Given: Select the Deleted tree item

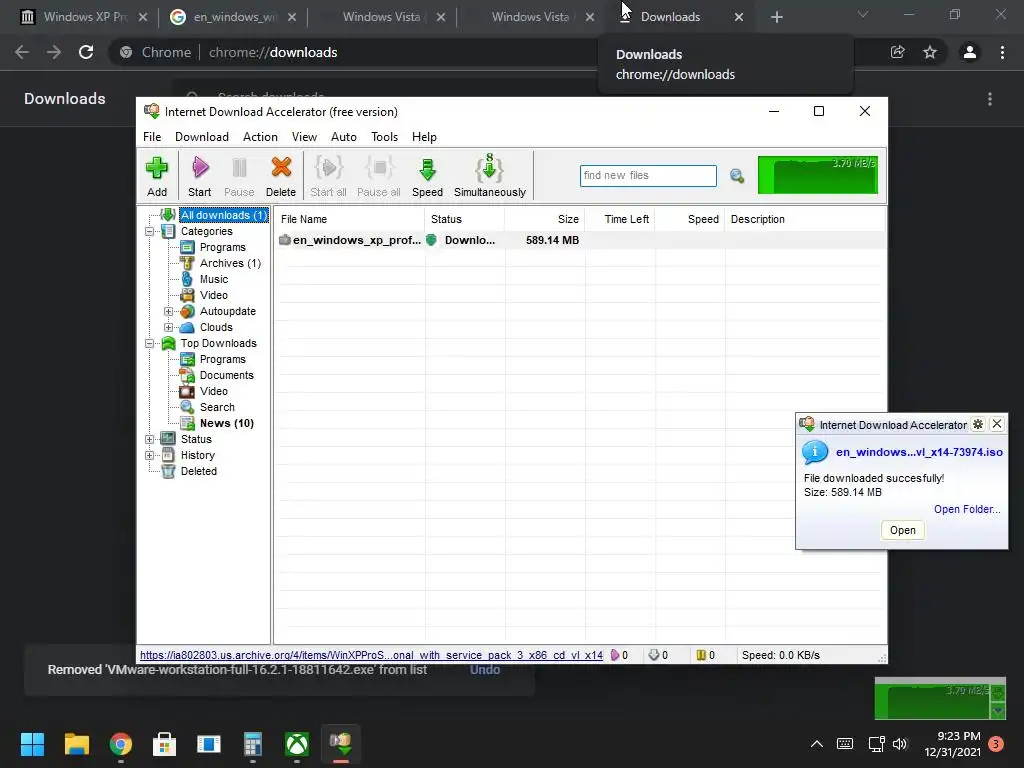Looking at the screenshot, I should click(x=199, y=472).
